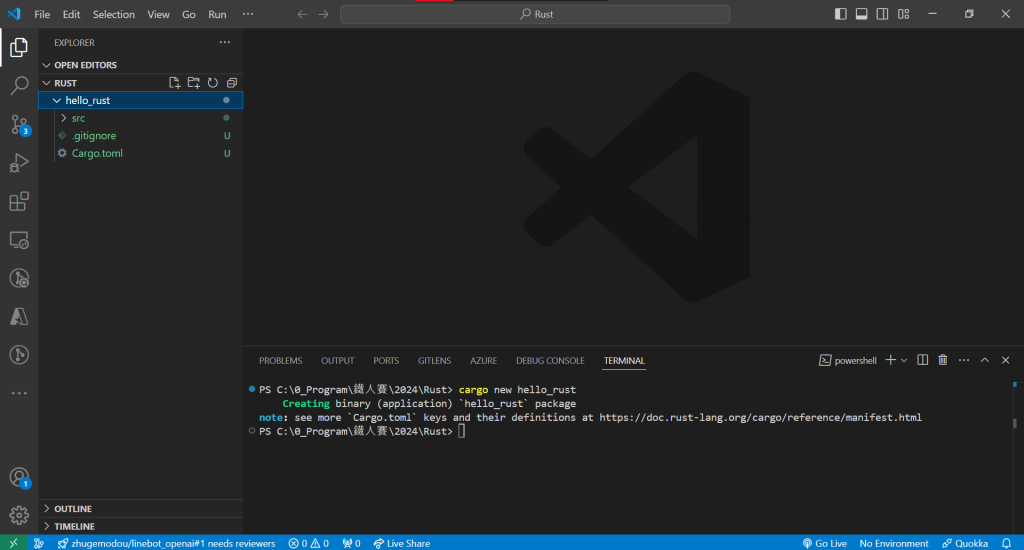The width and height of the screenshot is (1024, 550).
Task: Open the Explorer view in activity bar
Action: pyautogui.click(x=19, y=47)
